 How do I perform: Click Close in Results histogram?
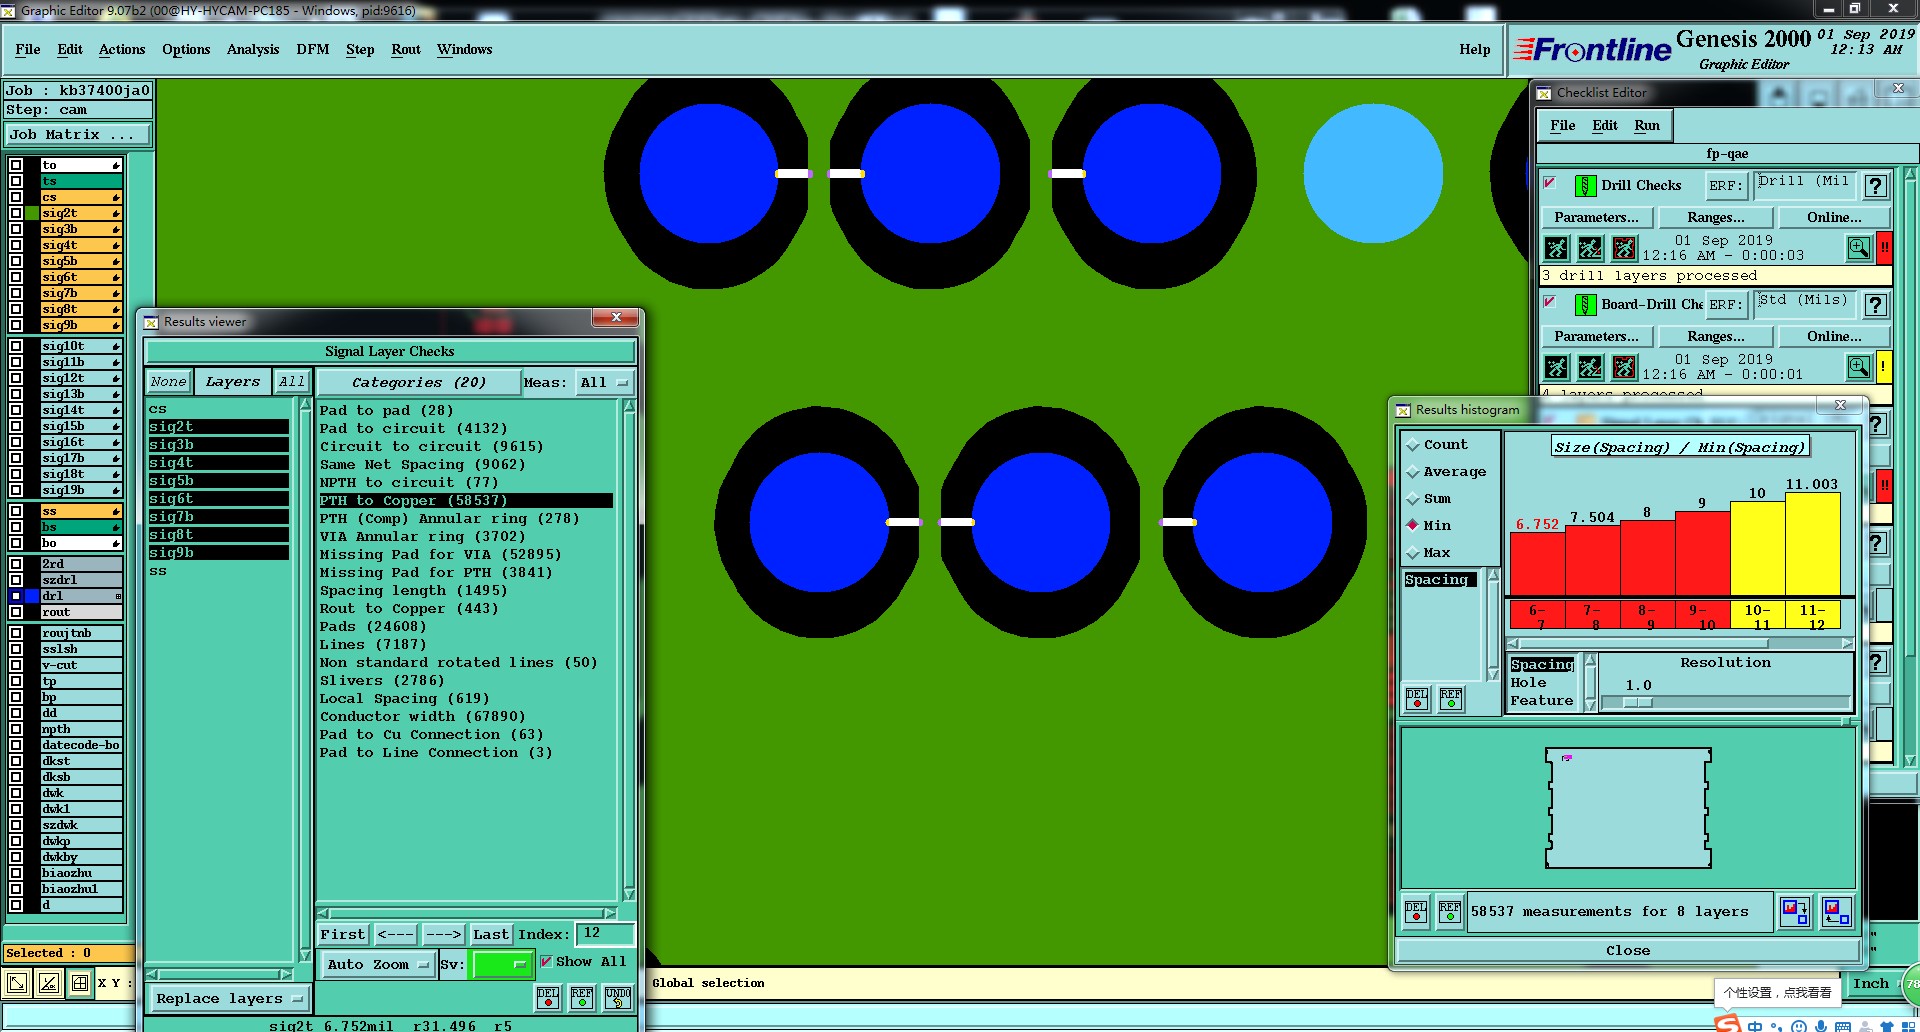point(1628,951)
